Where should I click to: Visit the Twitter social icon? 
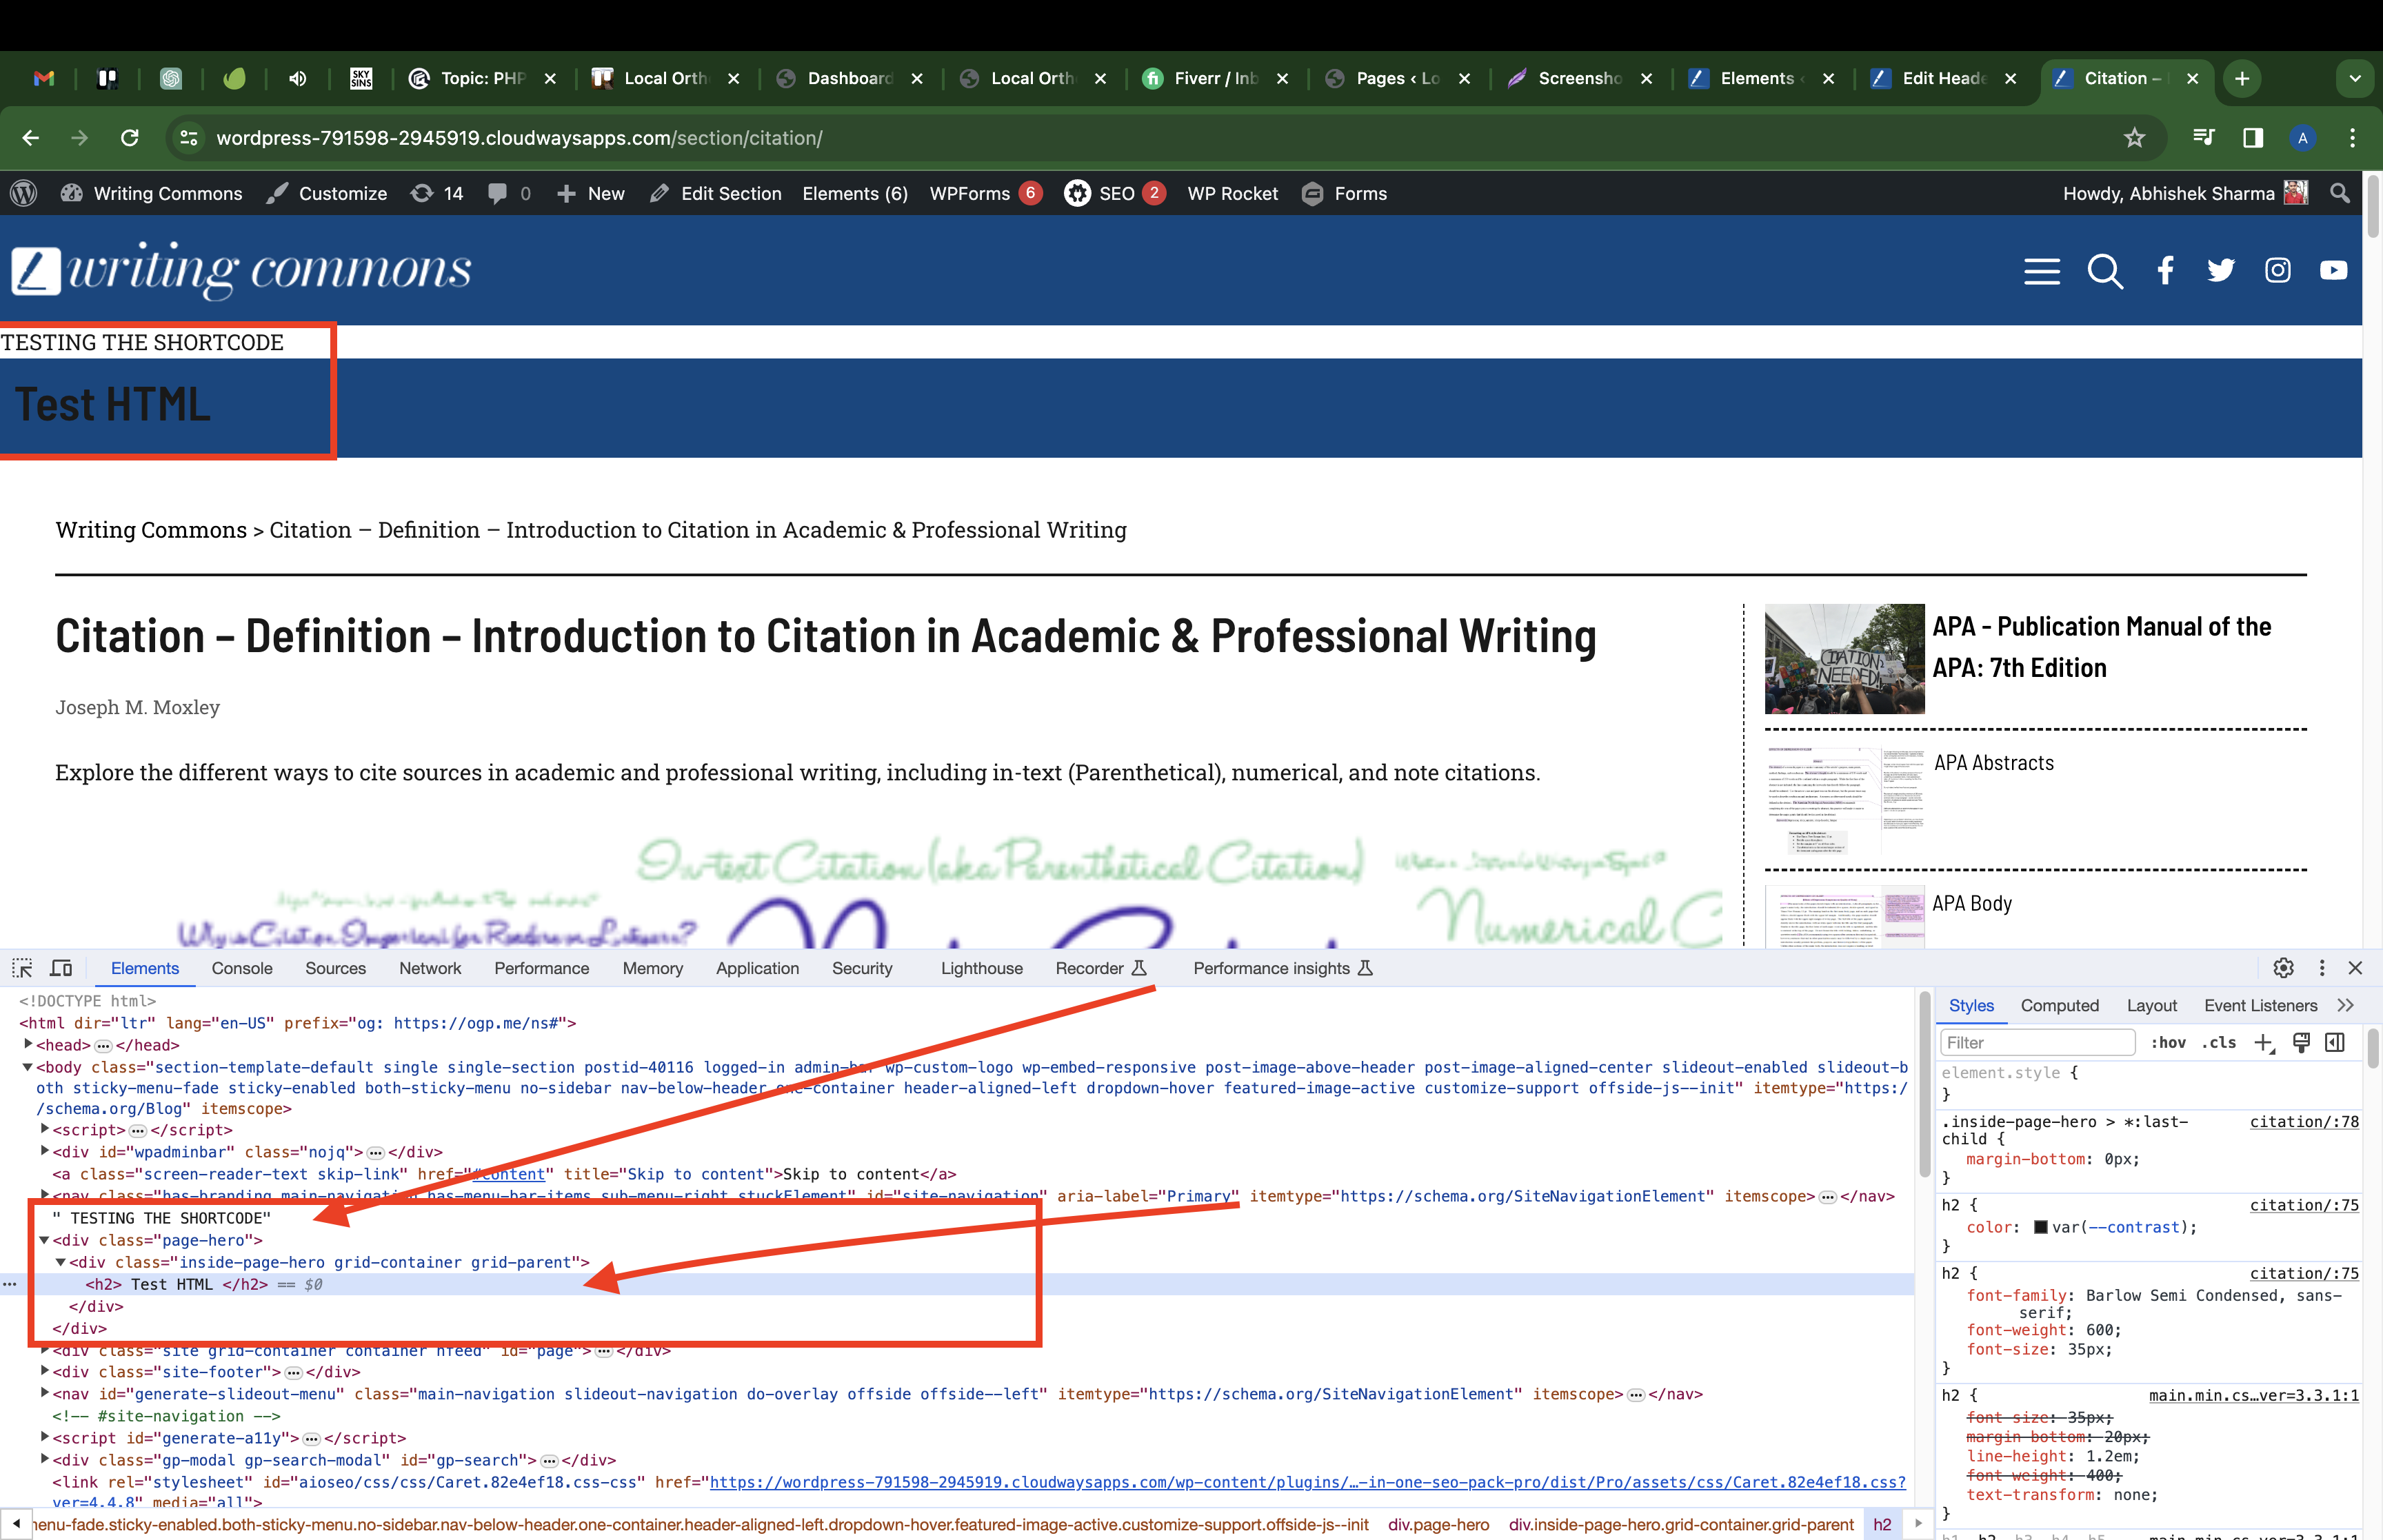point(2220,271)
